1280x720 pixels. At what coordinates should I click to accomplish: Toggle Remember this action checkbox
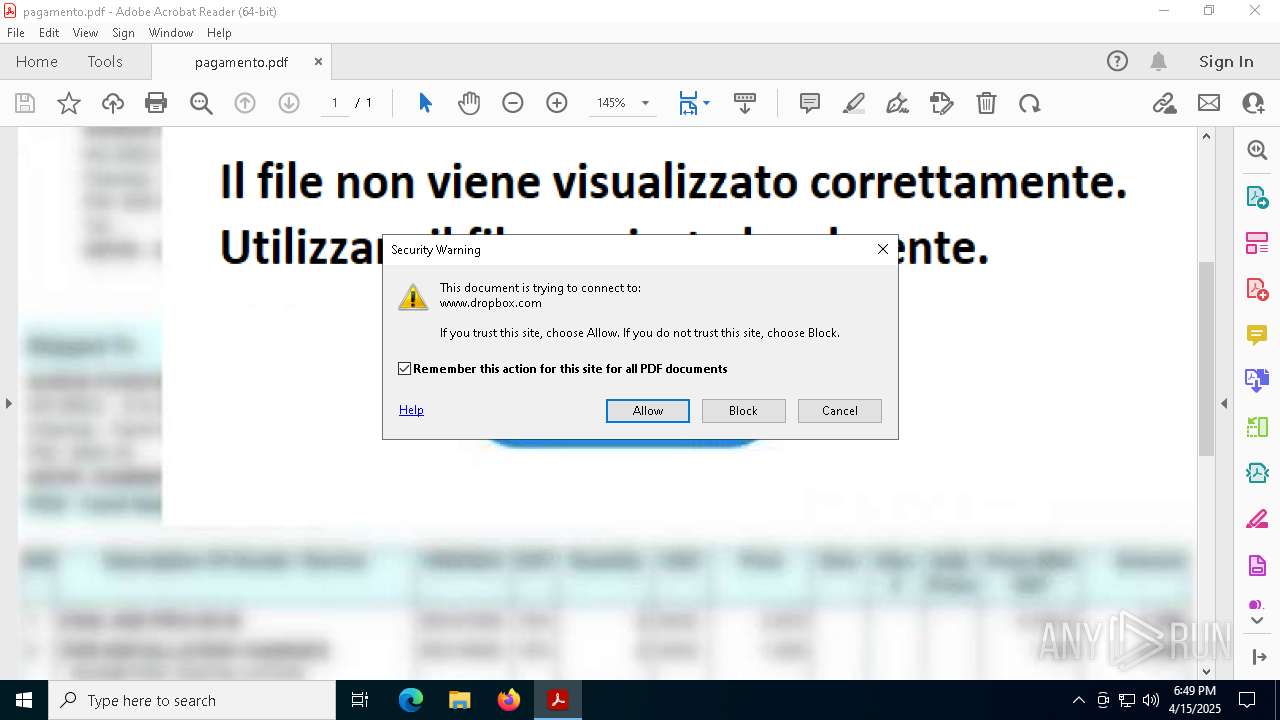coord(405,369)
